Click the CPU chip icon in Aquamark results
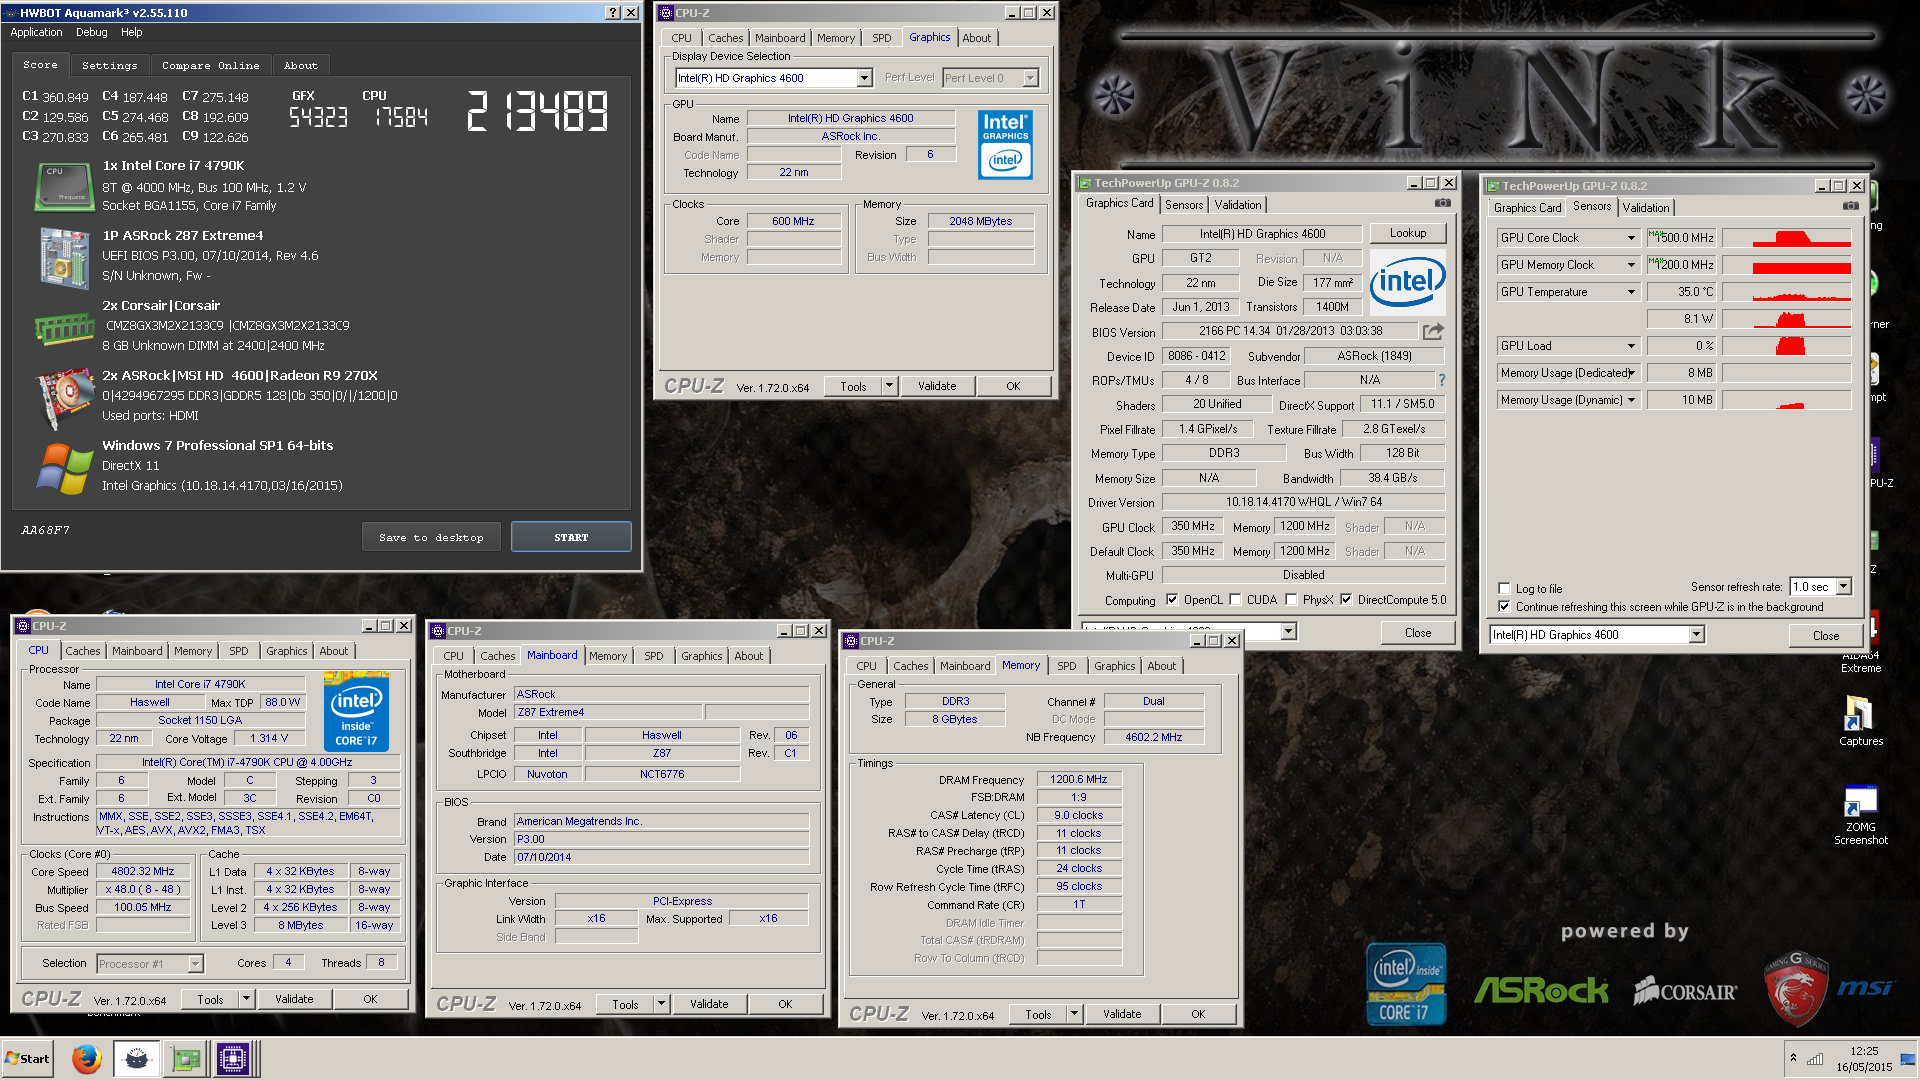This screenshot has height=1080, width=1920. pos(64,186)
